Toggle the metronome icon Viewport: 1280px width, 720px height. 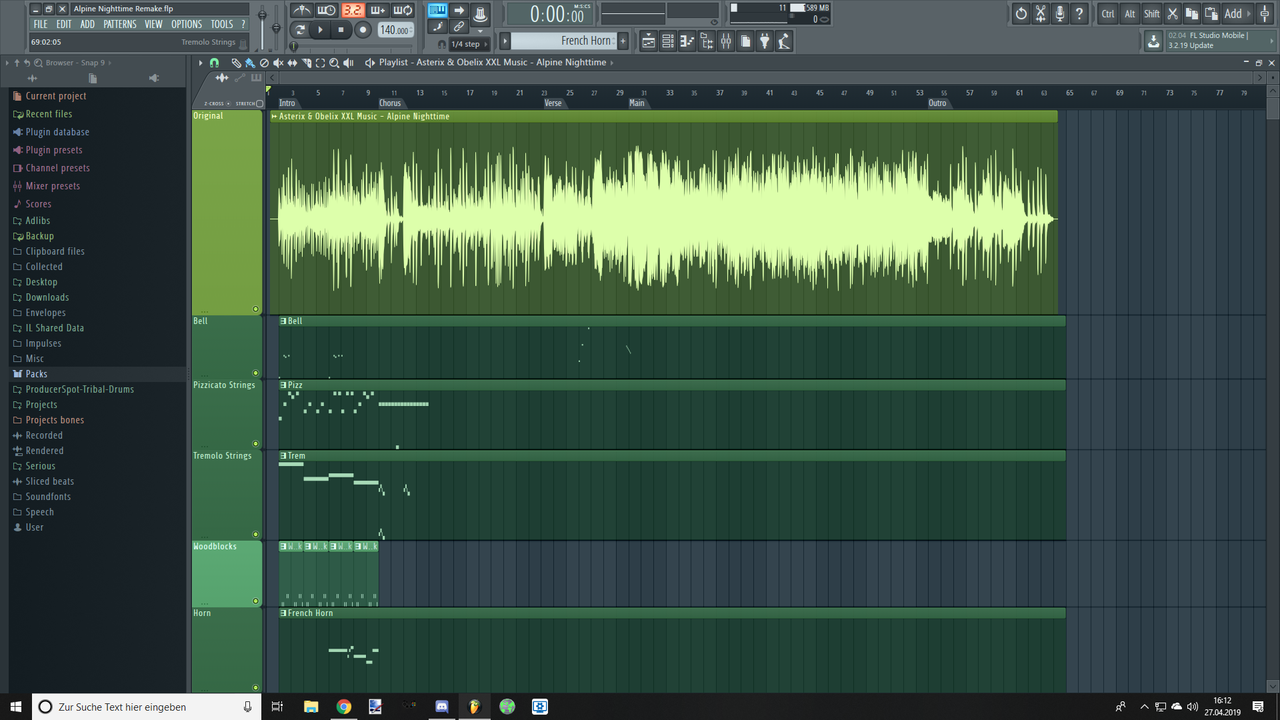point(302,10)
